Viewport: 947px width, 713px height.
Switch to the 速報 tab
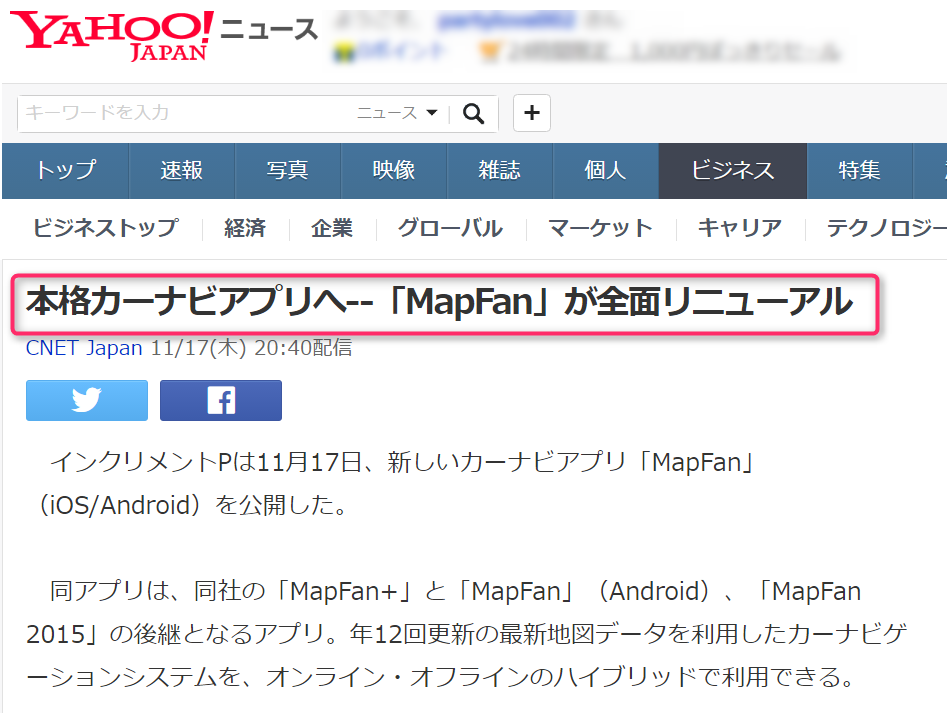point(182,171)
